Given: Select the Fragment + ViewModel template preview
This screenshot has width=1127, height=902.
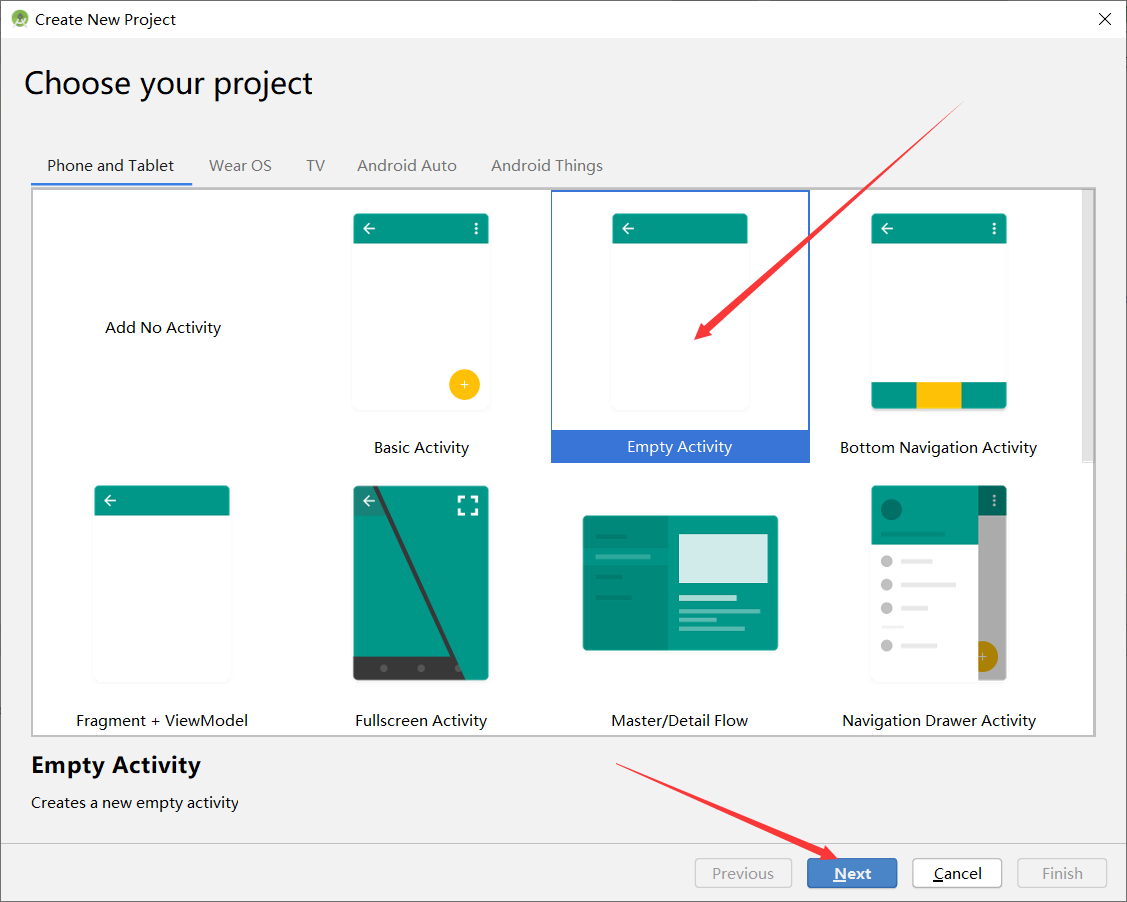Looking at the screenshot, I should point(162,584).
